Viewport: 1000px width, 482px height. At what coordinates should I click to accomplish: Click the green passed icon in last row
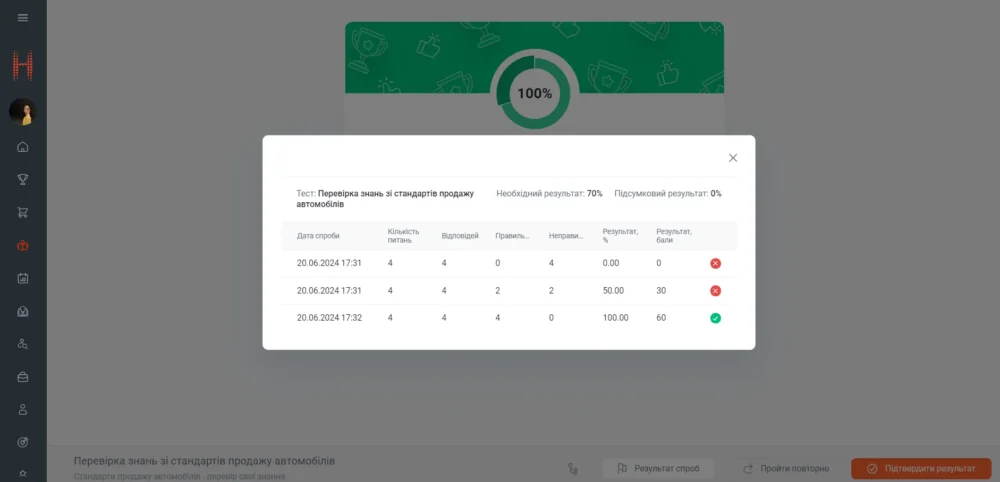tap(715, 318)
